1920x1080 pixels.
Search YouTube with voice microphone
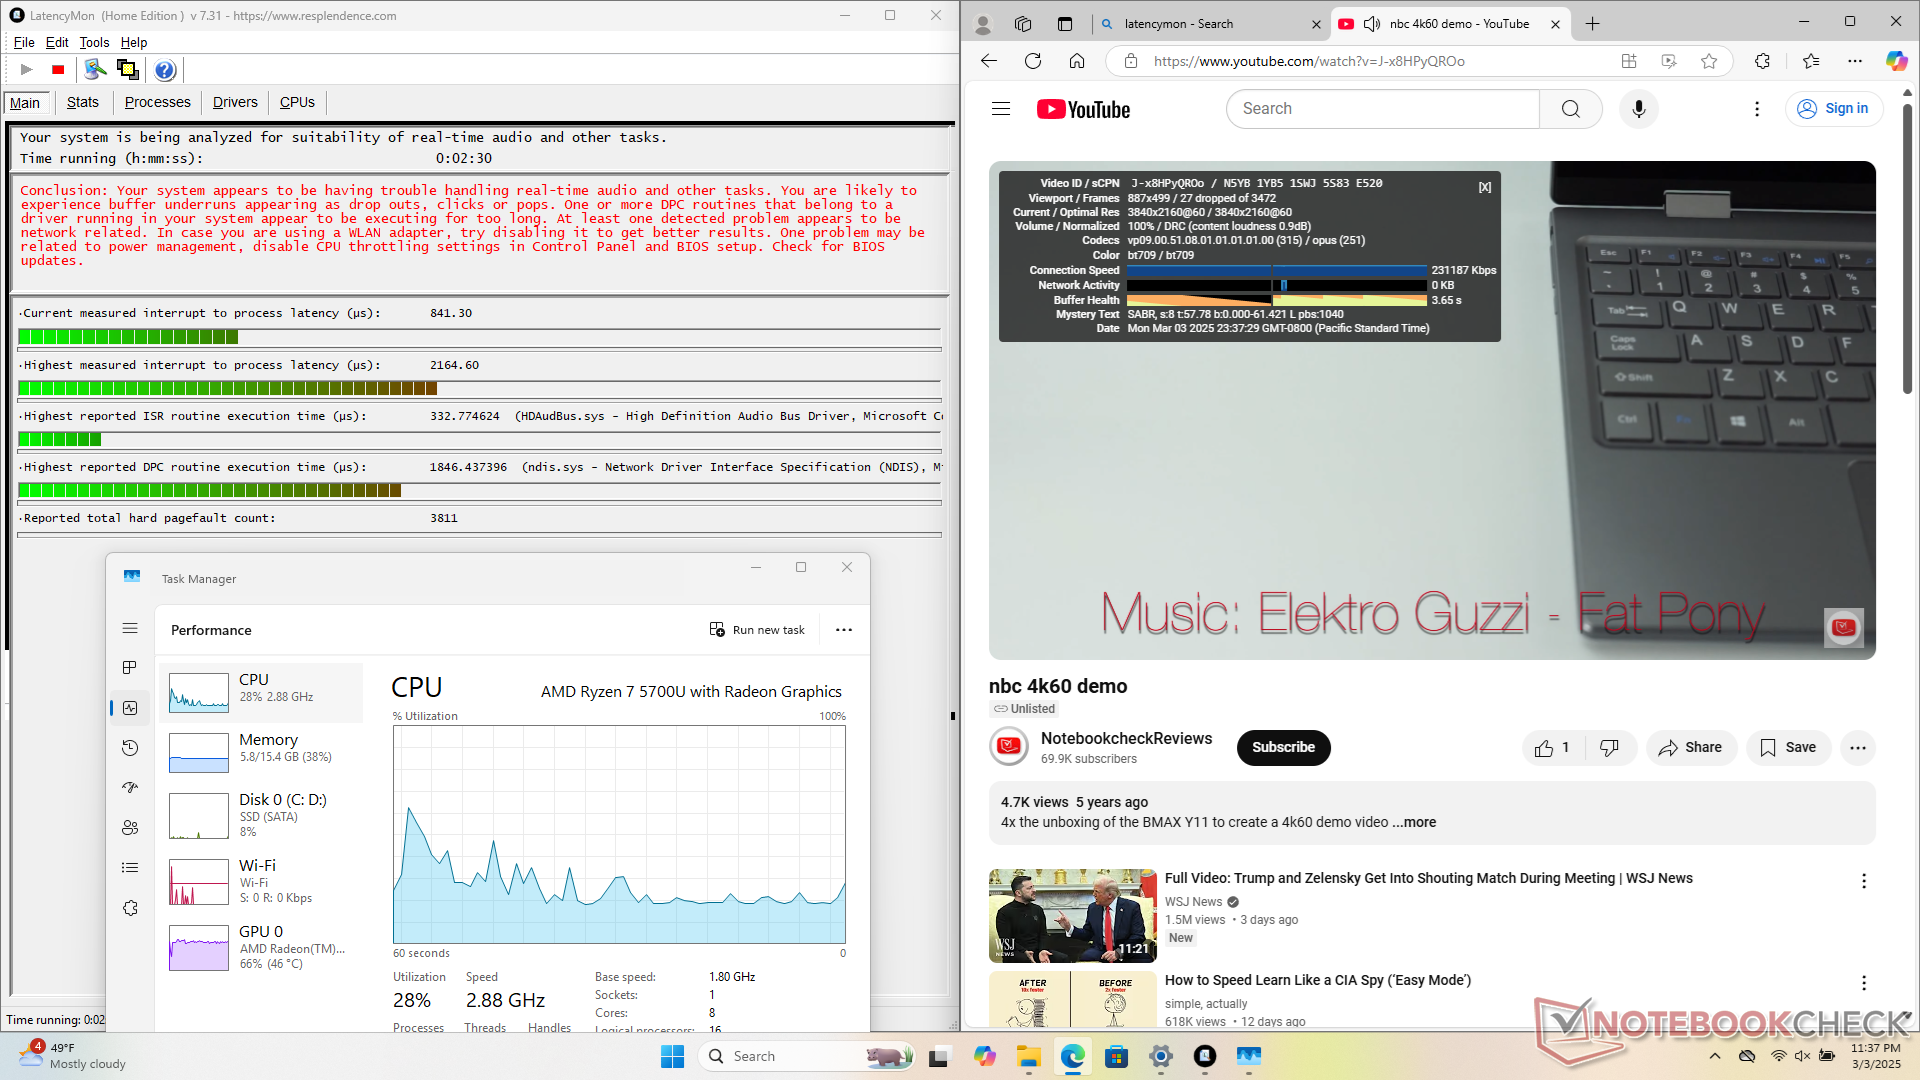tap(1639, 109)
